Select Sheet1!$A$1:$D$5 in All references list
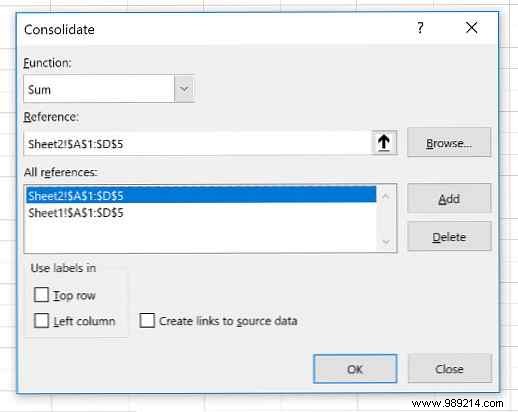The height and width of the screenshot is (412, 518). 201,213
